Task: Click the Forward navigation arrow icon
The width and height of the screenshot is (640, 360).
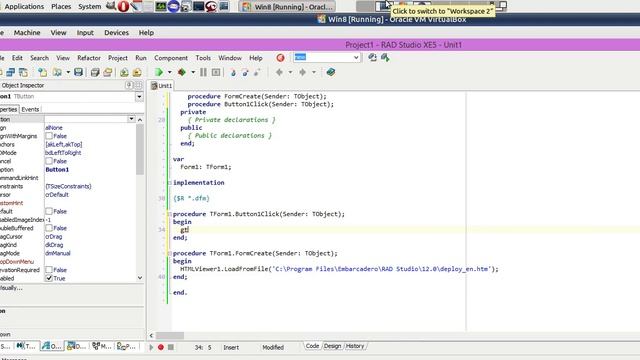Action: (x=302, y=72)
